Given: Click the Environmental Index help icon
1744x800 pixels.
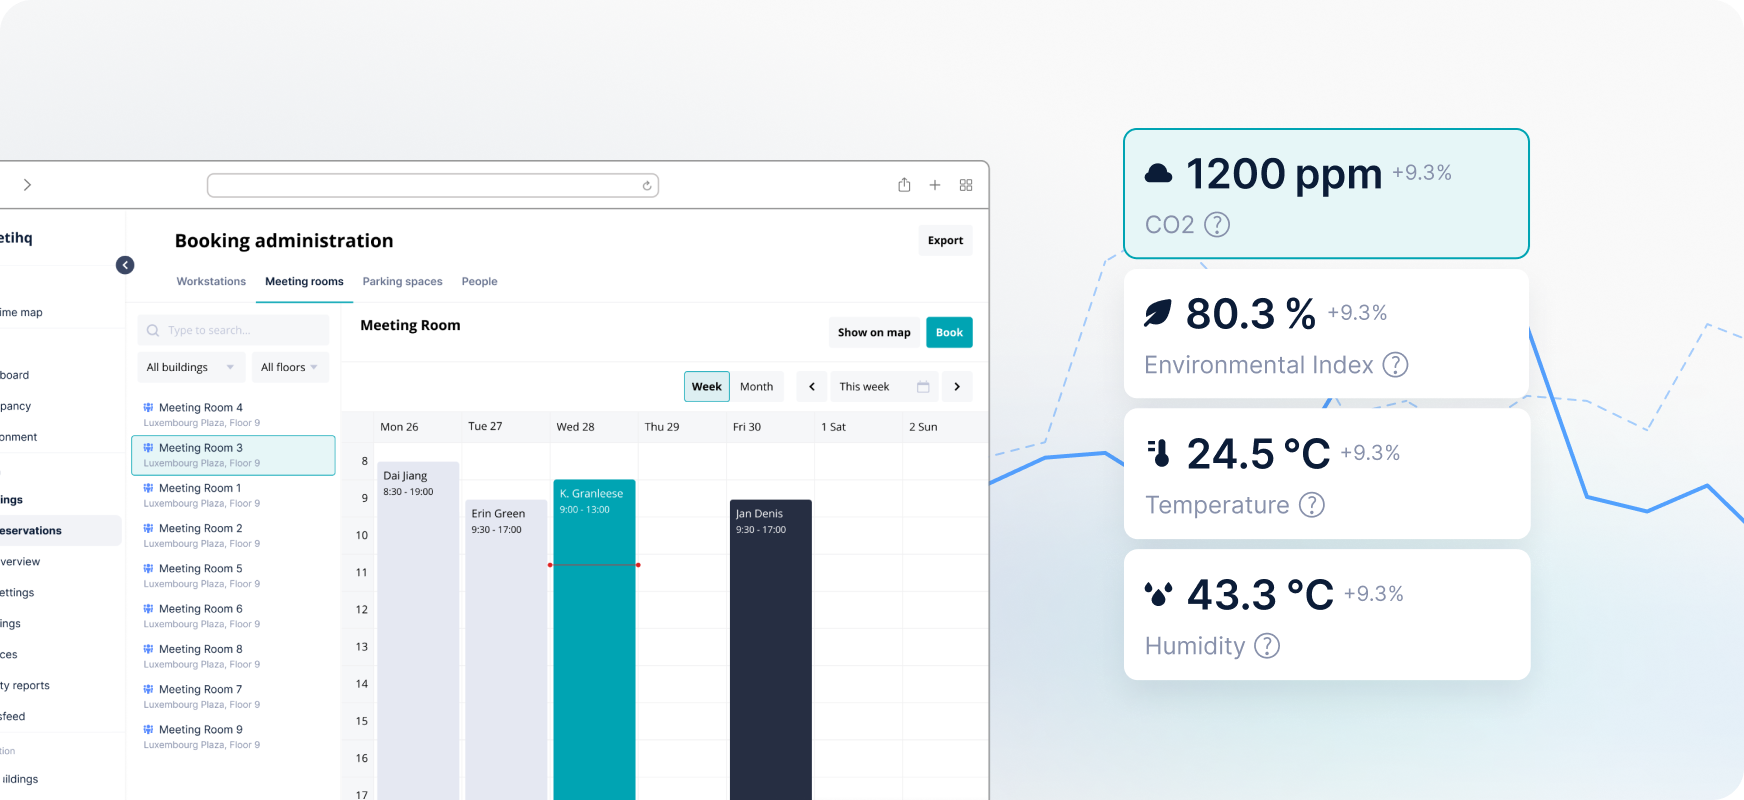Looking at the screenshot, I should coord(1395,365).
